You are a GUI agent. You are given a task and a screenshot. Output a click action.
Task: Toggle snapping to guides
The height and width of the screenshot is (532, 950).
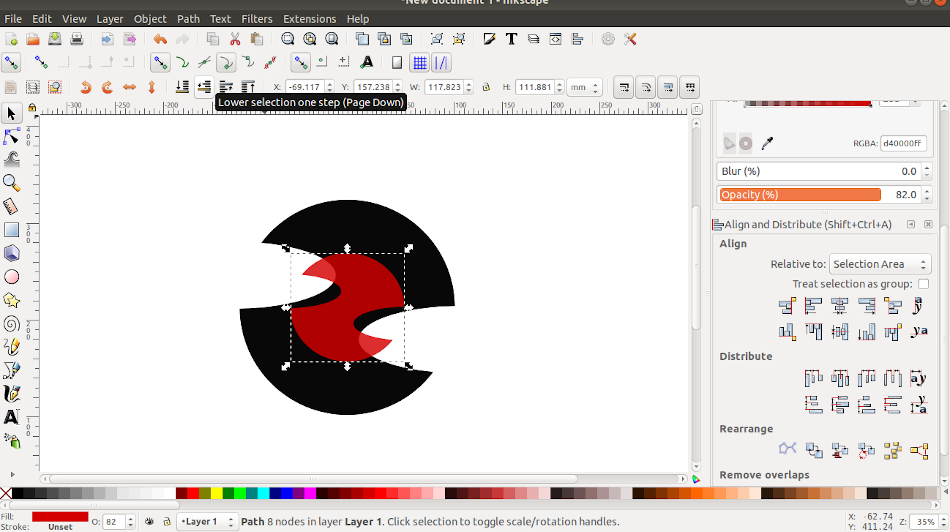point(441,63)
